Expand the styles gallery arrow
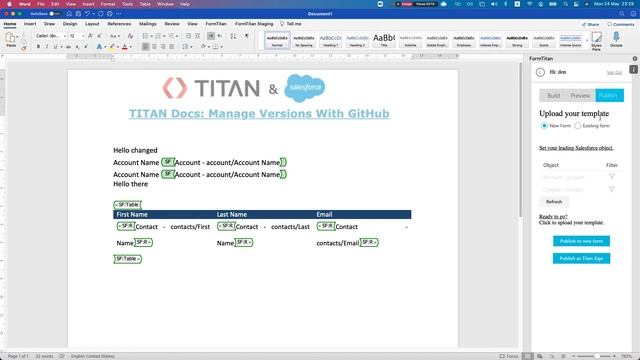The width and height of the screenshot is (640, 360). 587,40
